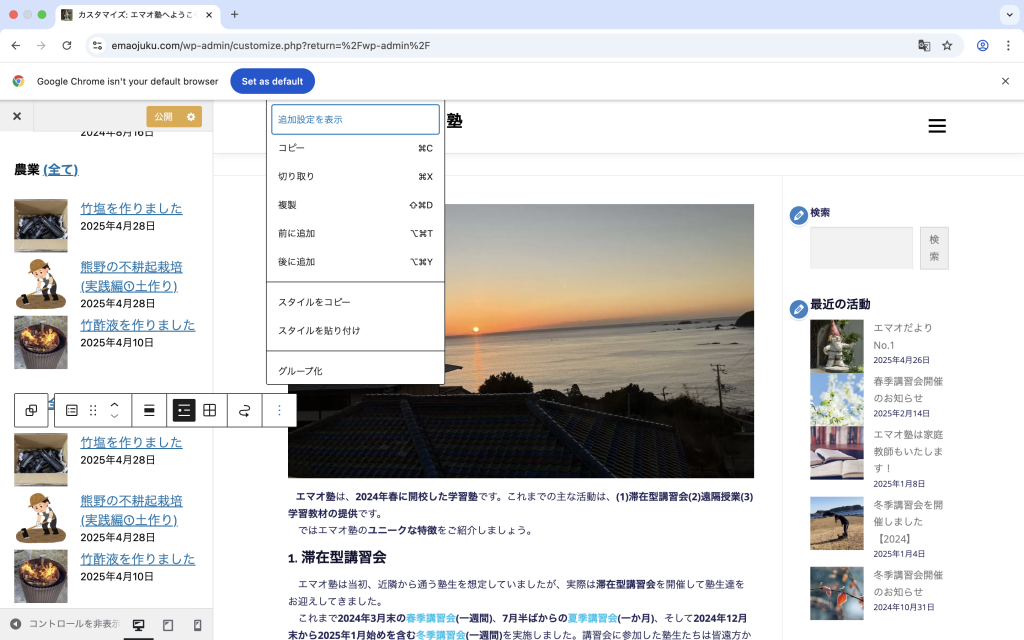Reload the page with the refresh icon

point(67,45)
